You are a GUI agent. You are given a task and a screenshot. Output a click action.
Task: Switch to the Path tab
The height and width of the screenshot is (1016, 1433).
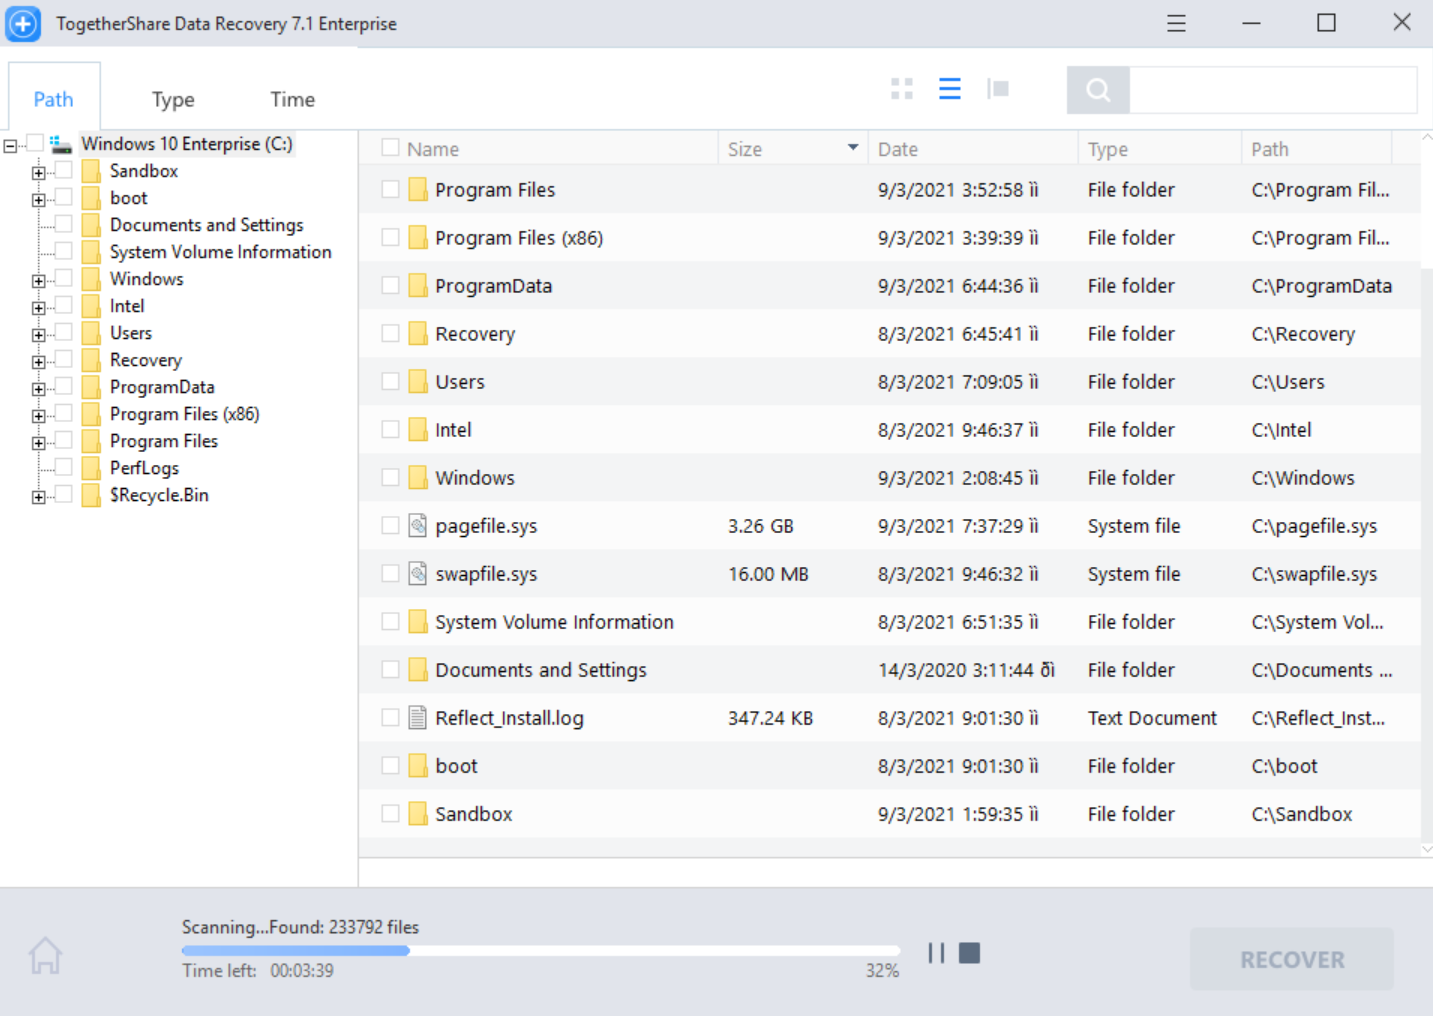(54, 99)
